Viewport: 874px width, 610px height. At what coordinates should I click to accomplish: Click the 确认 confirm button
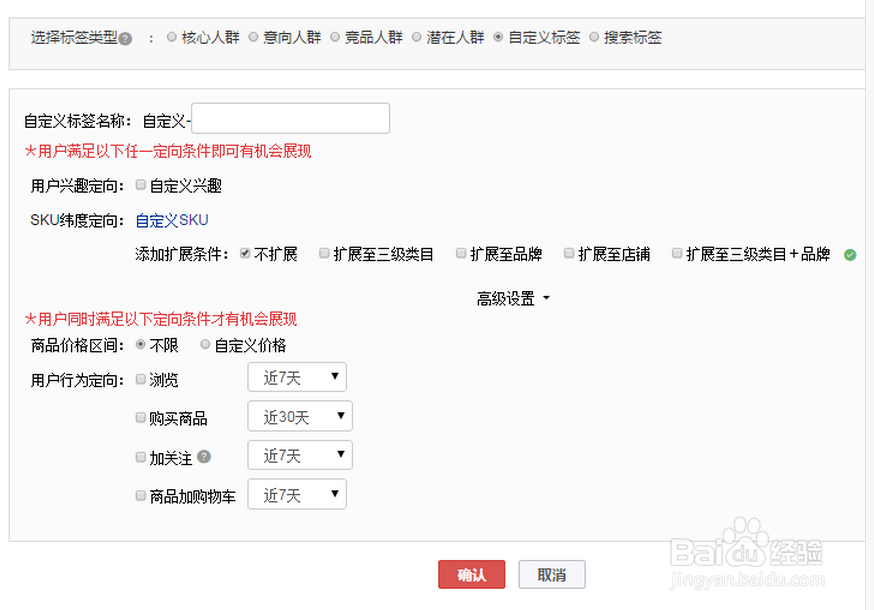tap(473, 575)
